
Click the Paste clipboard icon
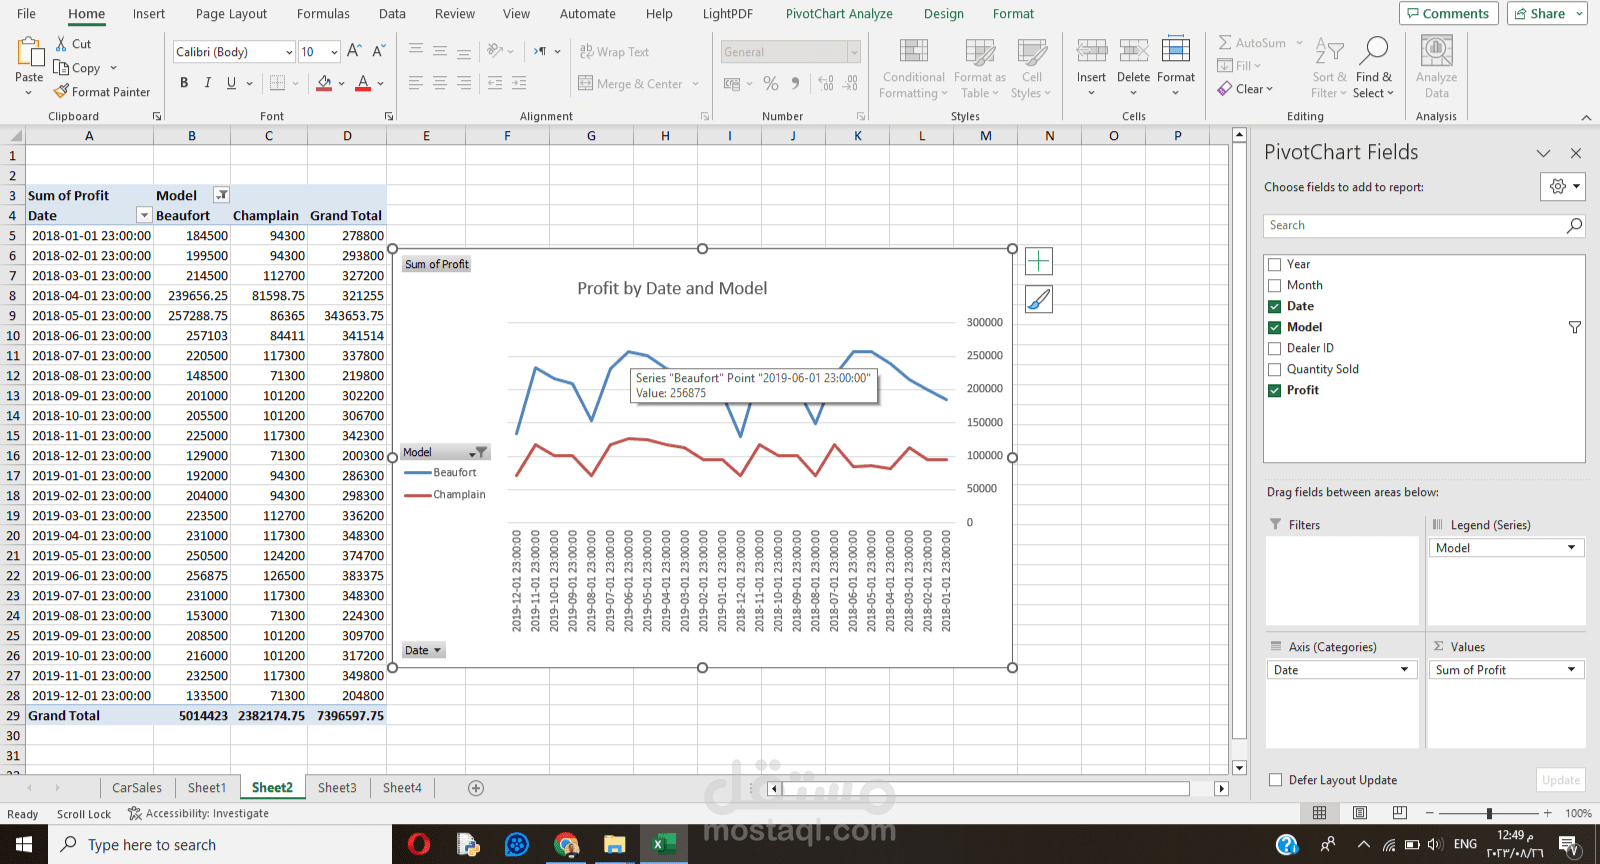29,53
